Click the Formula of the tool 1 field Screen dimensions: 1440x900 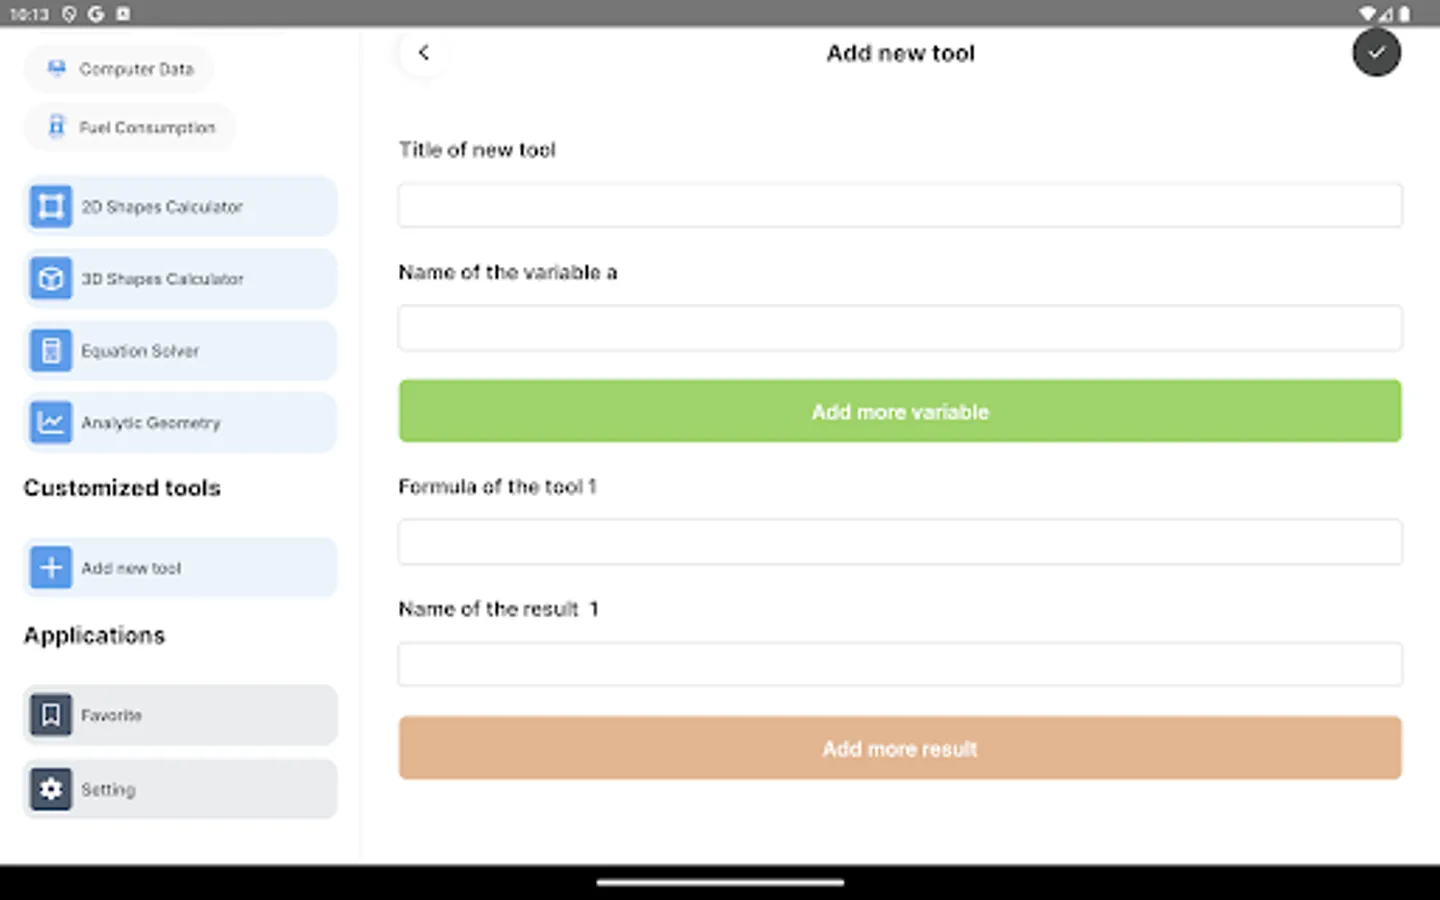click(x=900, y=541)
